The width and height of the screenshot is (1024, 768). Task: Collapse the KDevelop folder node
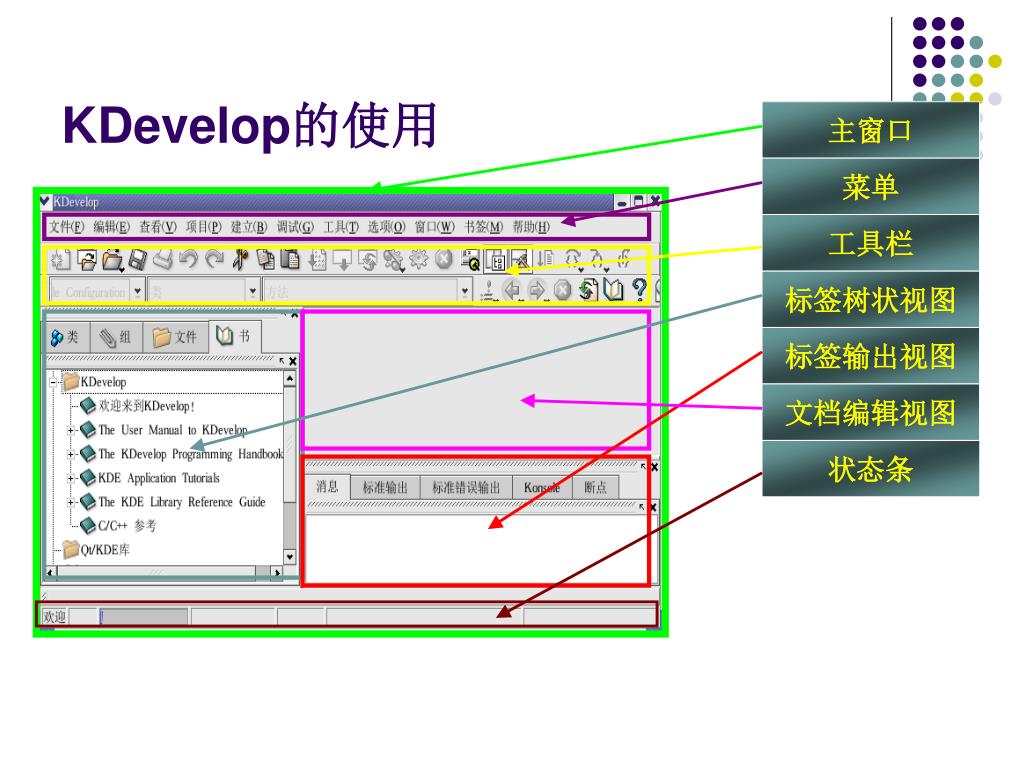[54, 382]
